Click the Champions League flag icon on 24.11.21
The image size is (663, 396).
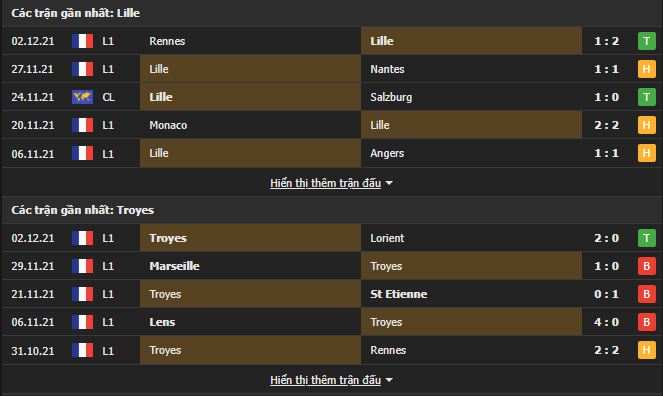(82, 97)
